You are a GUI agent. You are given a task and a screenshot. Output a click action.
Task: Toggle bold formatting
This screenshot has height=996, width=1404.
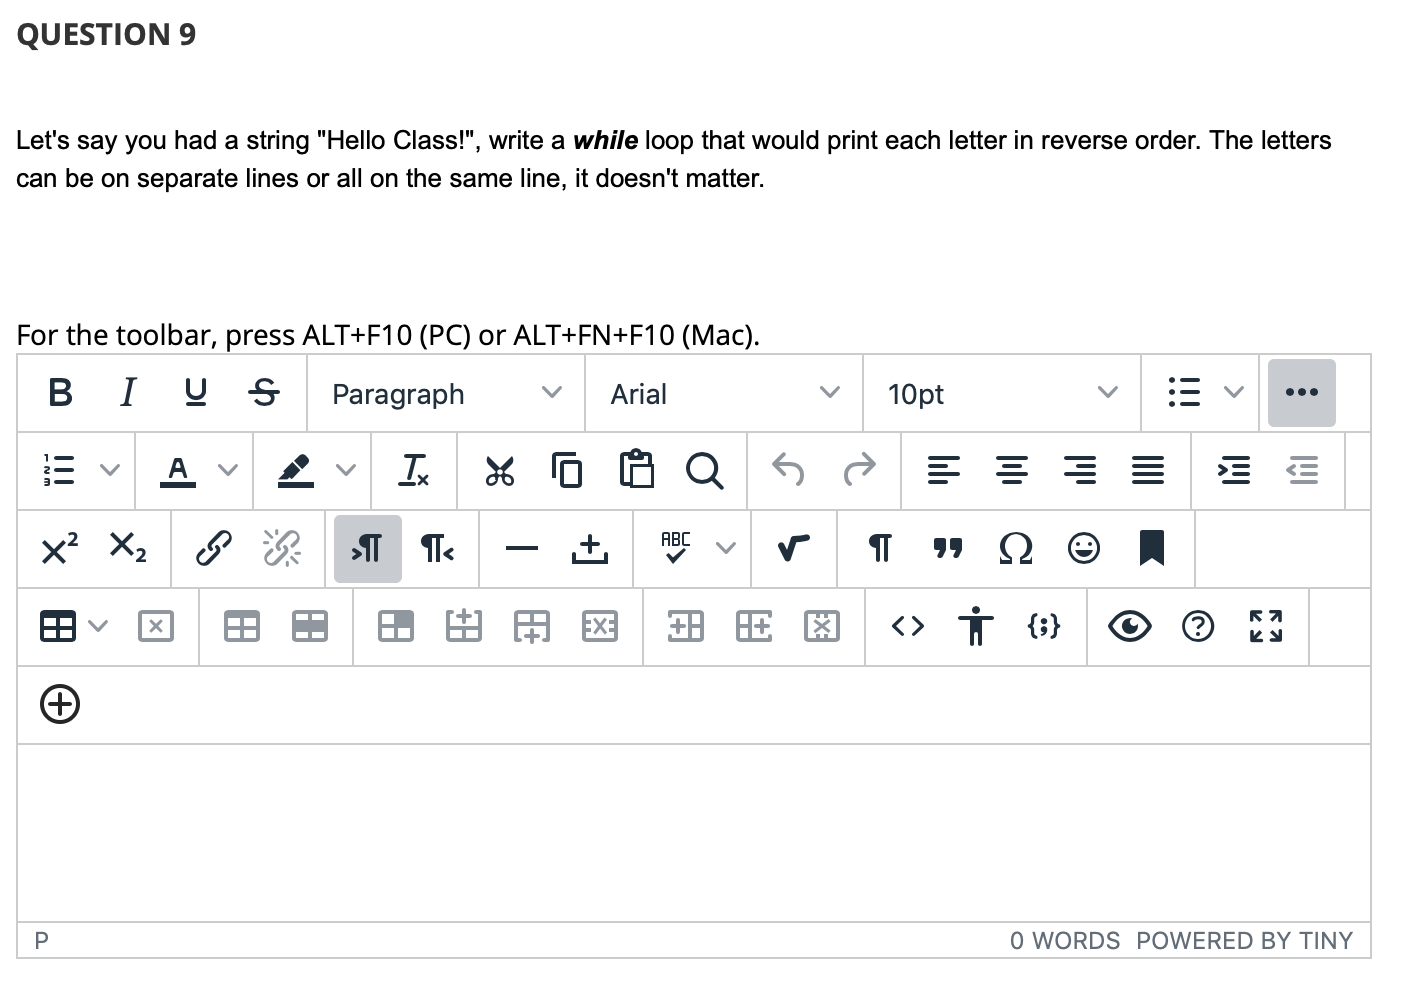tap(59, 393)
